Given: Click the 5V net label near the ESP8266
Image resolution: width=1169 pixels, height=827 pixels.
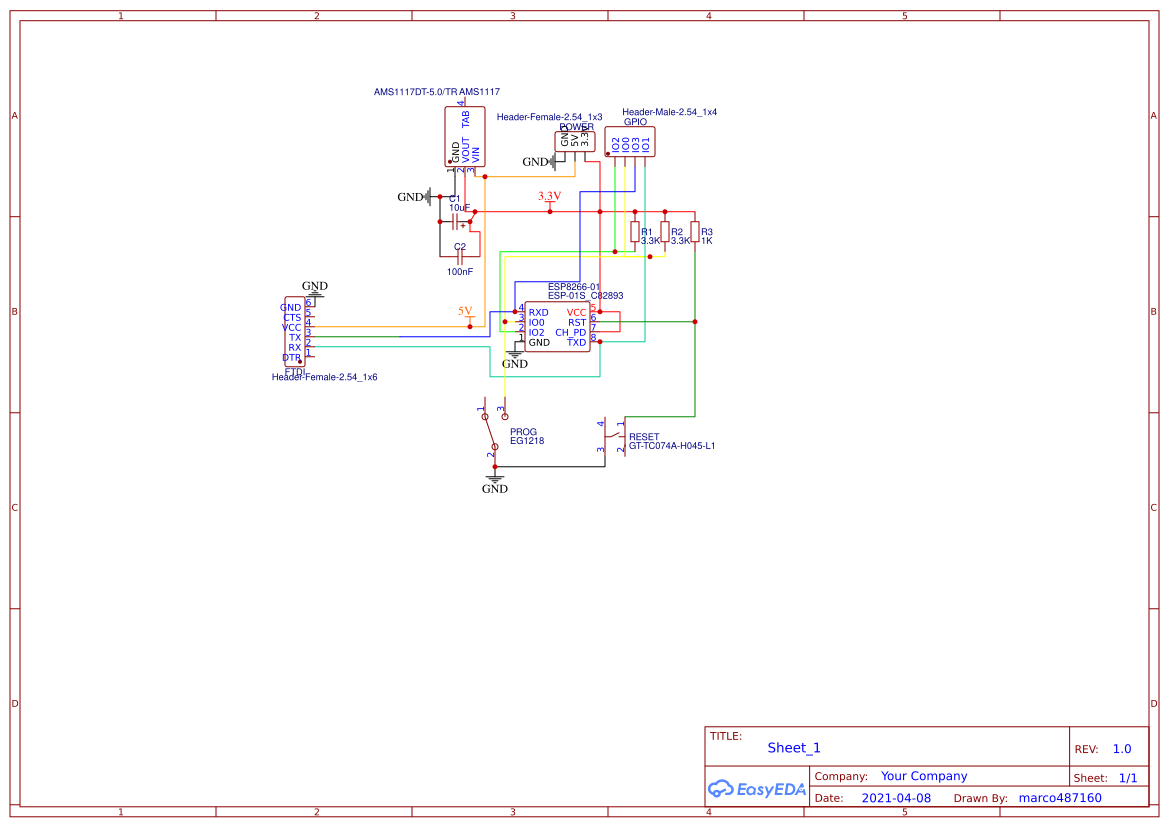Looking at the screenshot, I should (x=463, y=312).
